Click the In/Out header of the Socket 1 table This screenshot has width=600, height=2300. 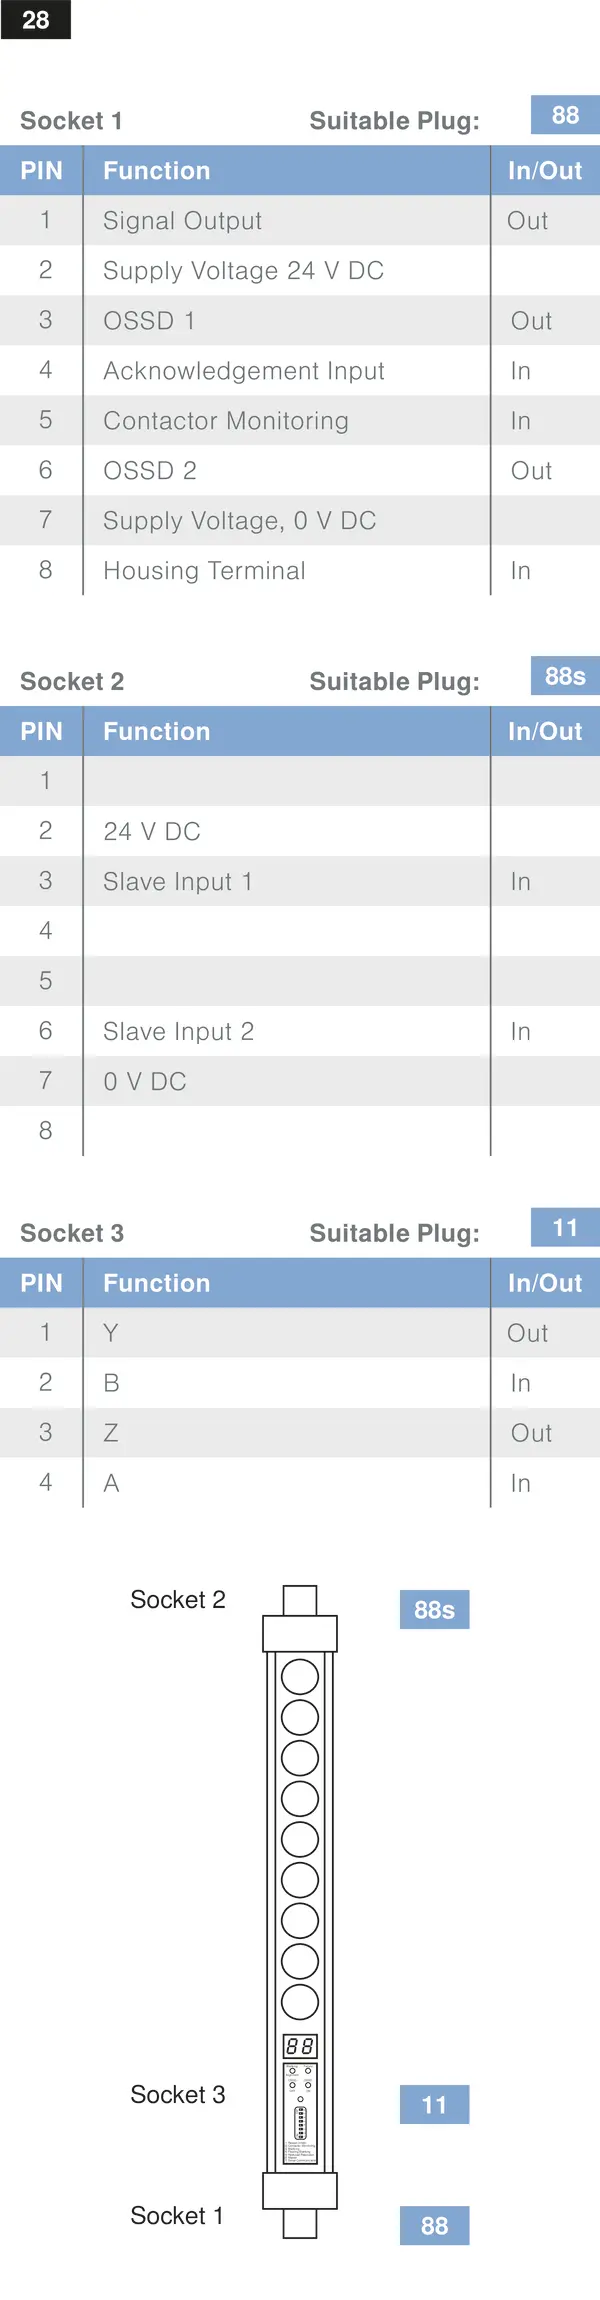point(545,171)
